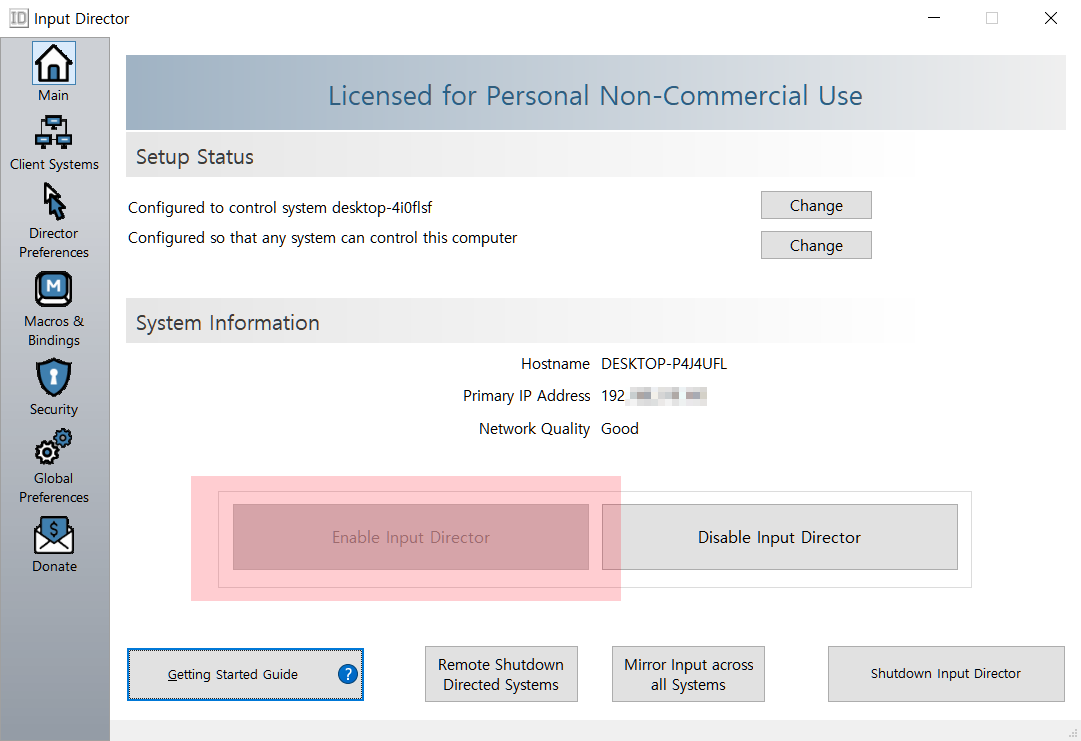This screenshot has height=741, width=1081.
Task: Click text 'Configured to control system desktop-4i0flsf'
Action: coord(280,207)
